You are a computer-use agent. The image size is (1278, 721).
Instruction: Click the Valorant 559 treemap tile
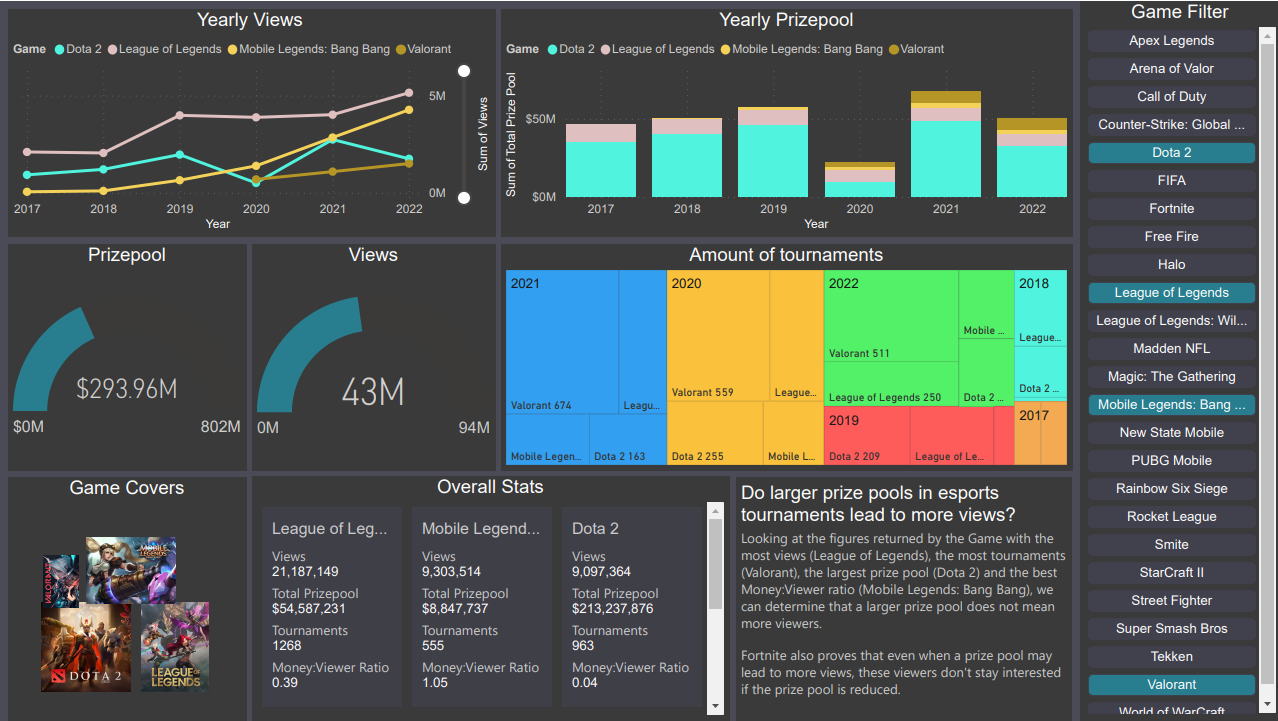pos(718,335)
